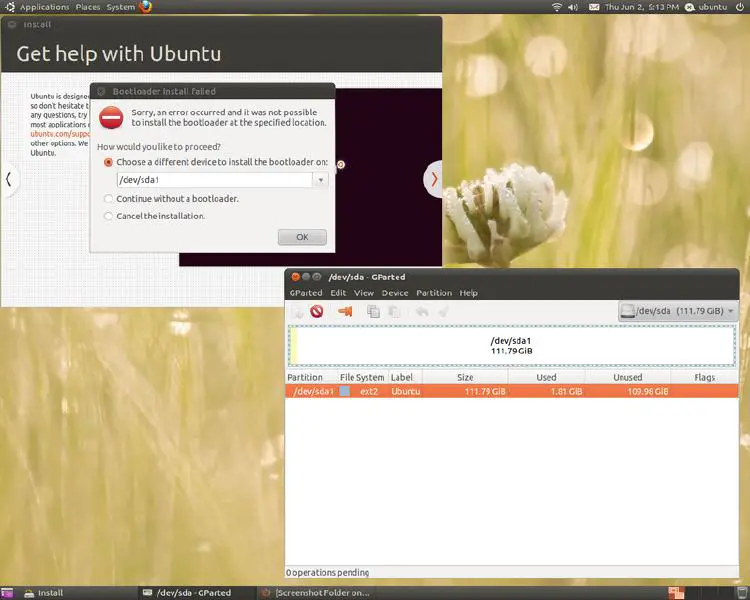
Task: Open the bootloader device dropdown arrow
Action: click(320, 180)
